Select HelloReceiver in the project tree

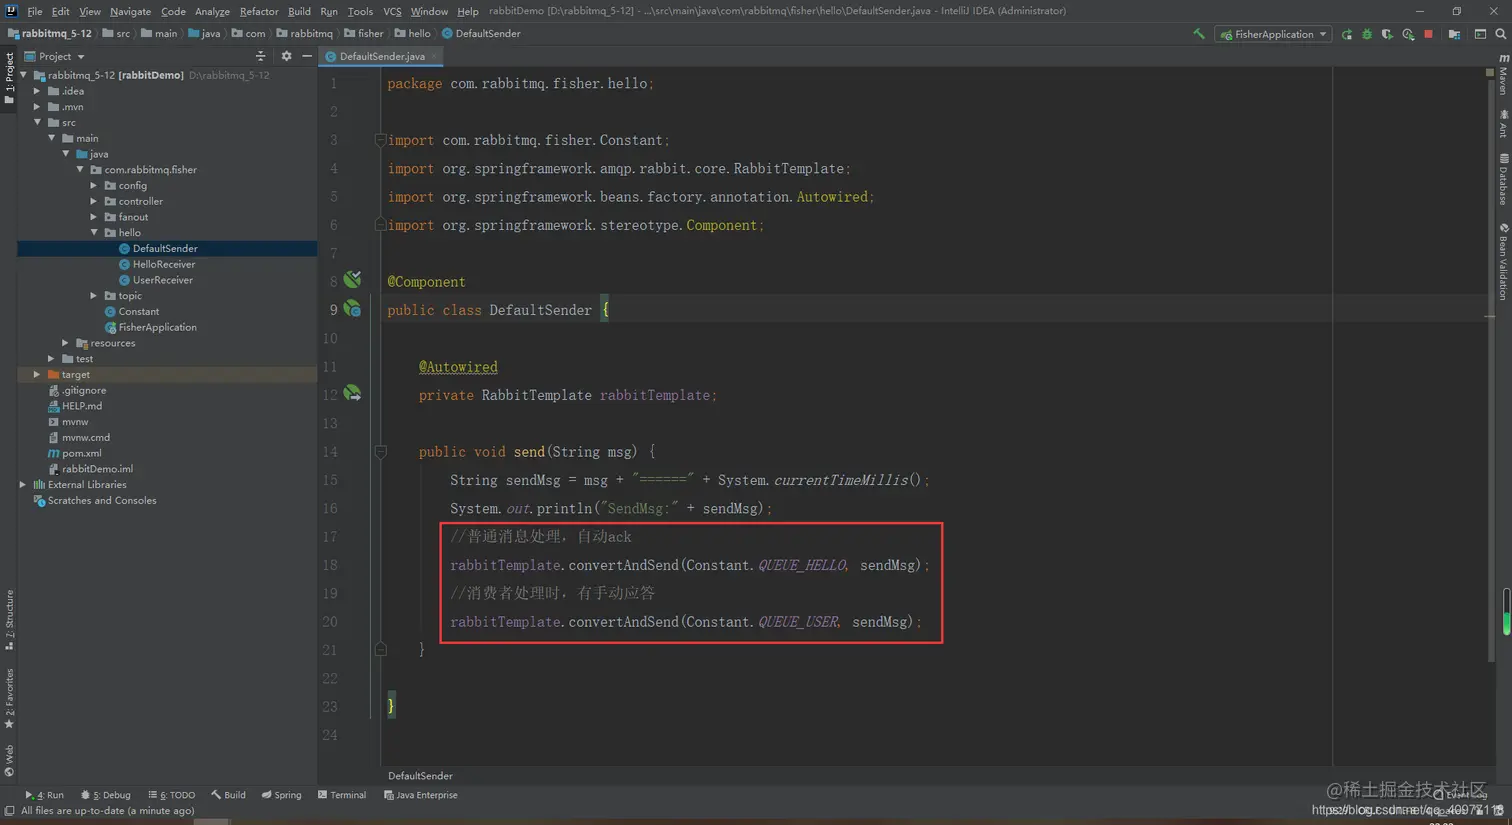[164, 264]
